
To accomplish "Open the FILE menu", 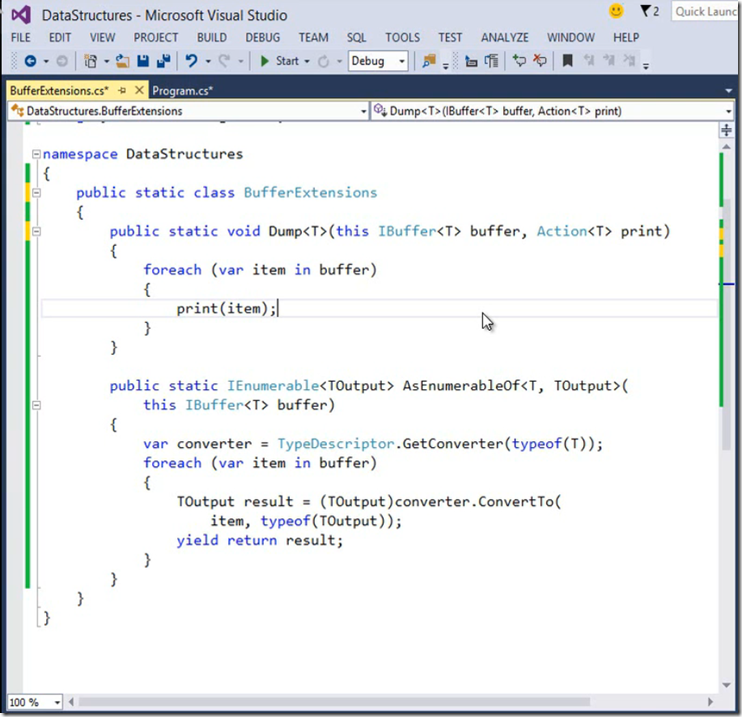I will point(21,37).
